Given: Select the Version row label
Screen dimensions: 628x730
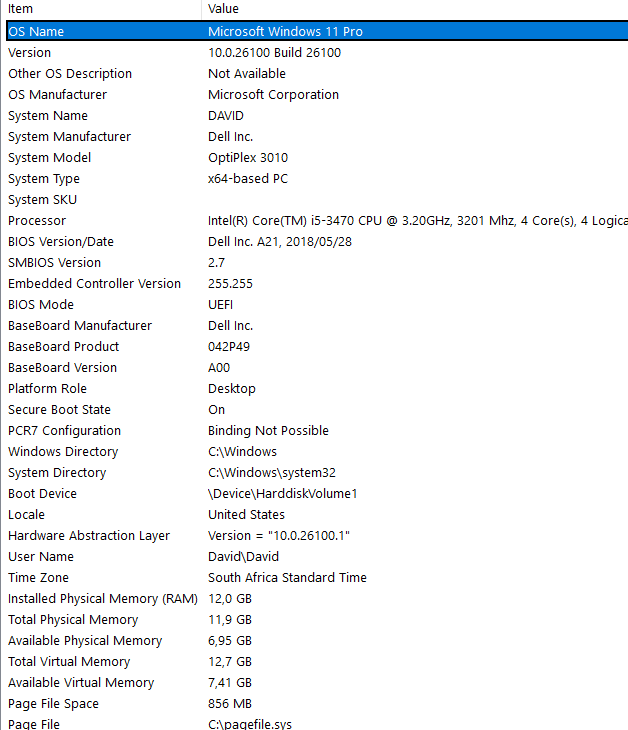Looking at the screenshot, I should 29,53.
